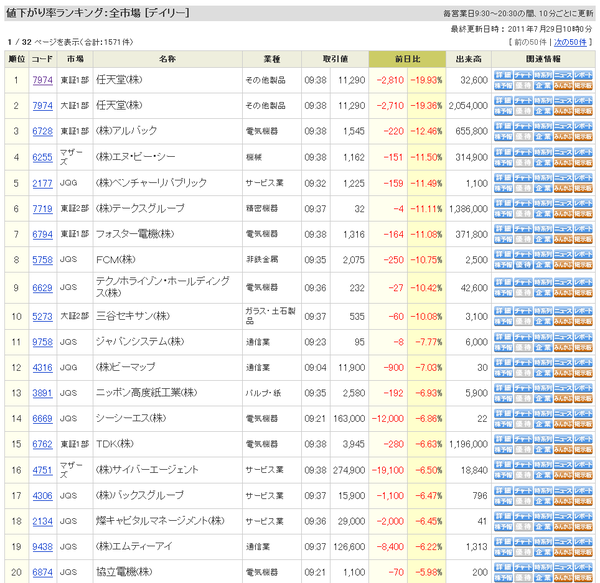Open stock code 5758 link
600x583 pixels.
point(42,260)
